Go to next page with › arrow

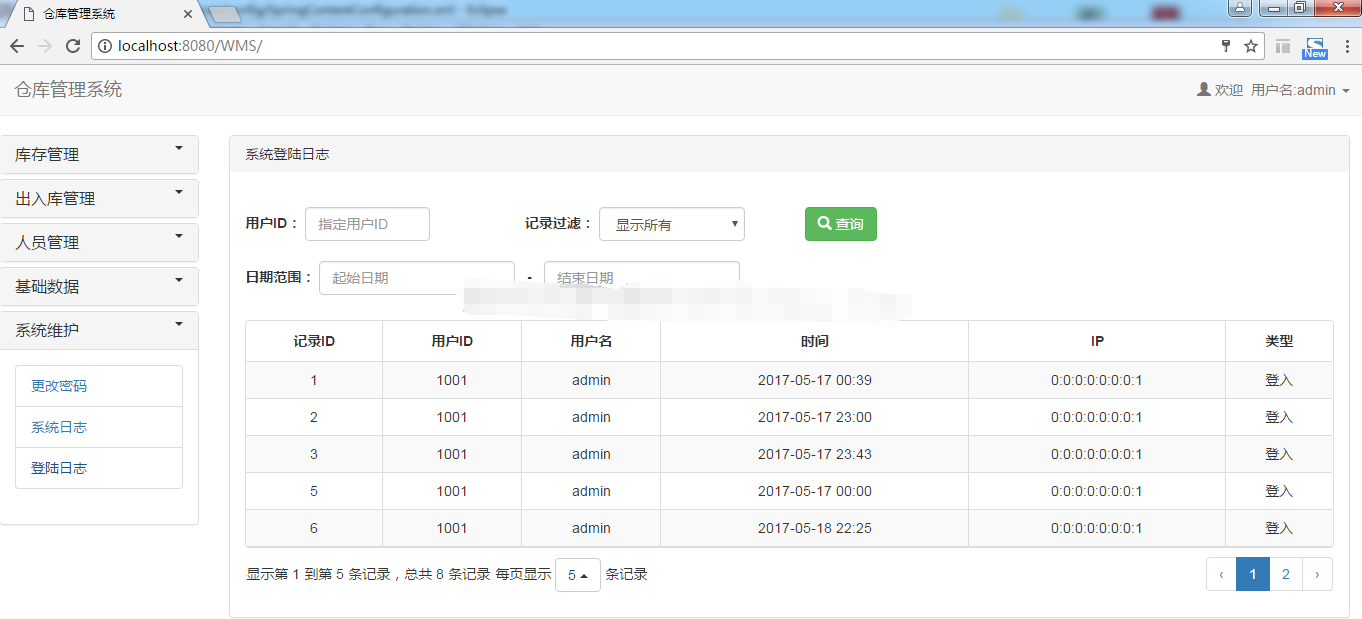tap(1317, 574)
